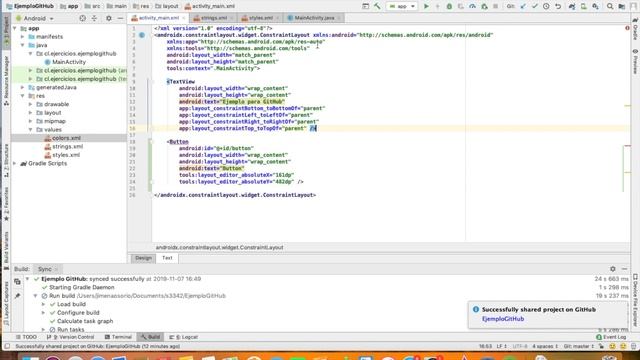
Task: Collapse the values folder
Action: pos(31,130)
